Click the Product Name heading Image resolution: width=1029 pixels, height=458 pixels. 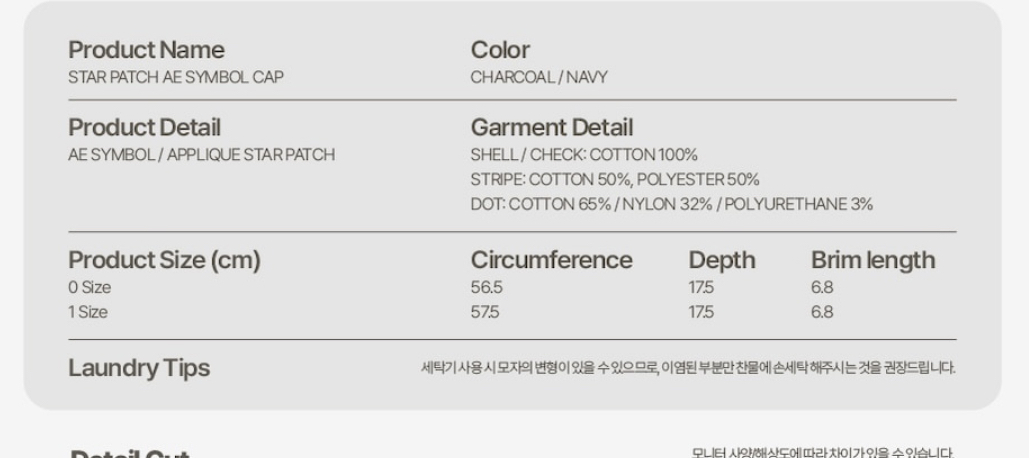(x=146, y=50)
